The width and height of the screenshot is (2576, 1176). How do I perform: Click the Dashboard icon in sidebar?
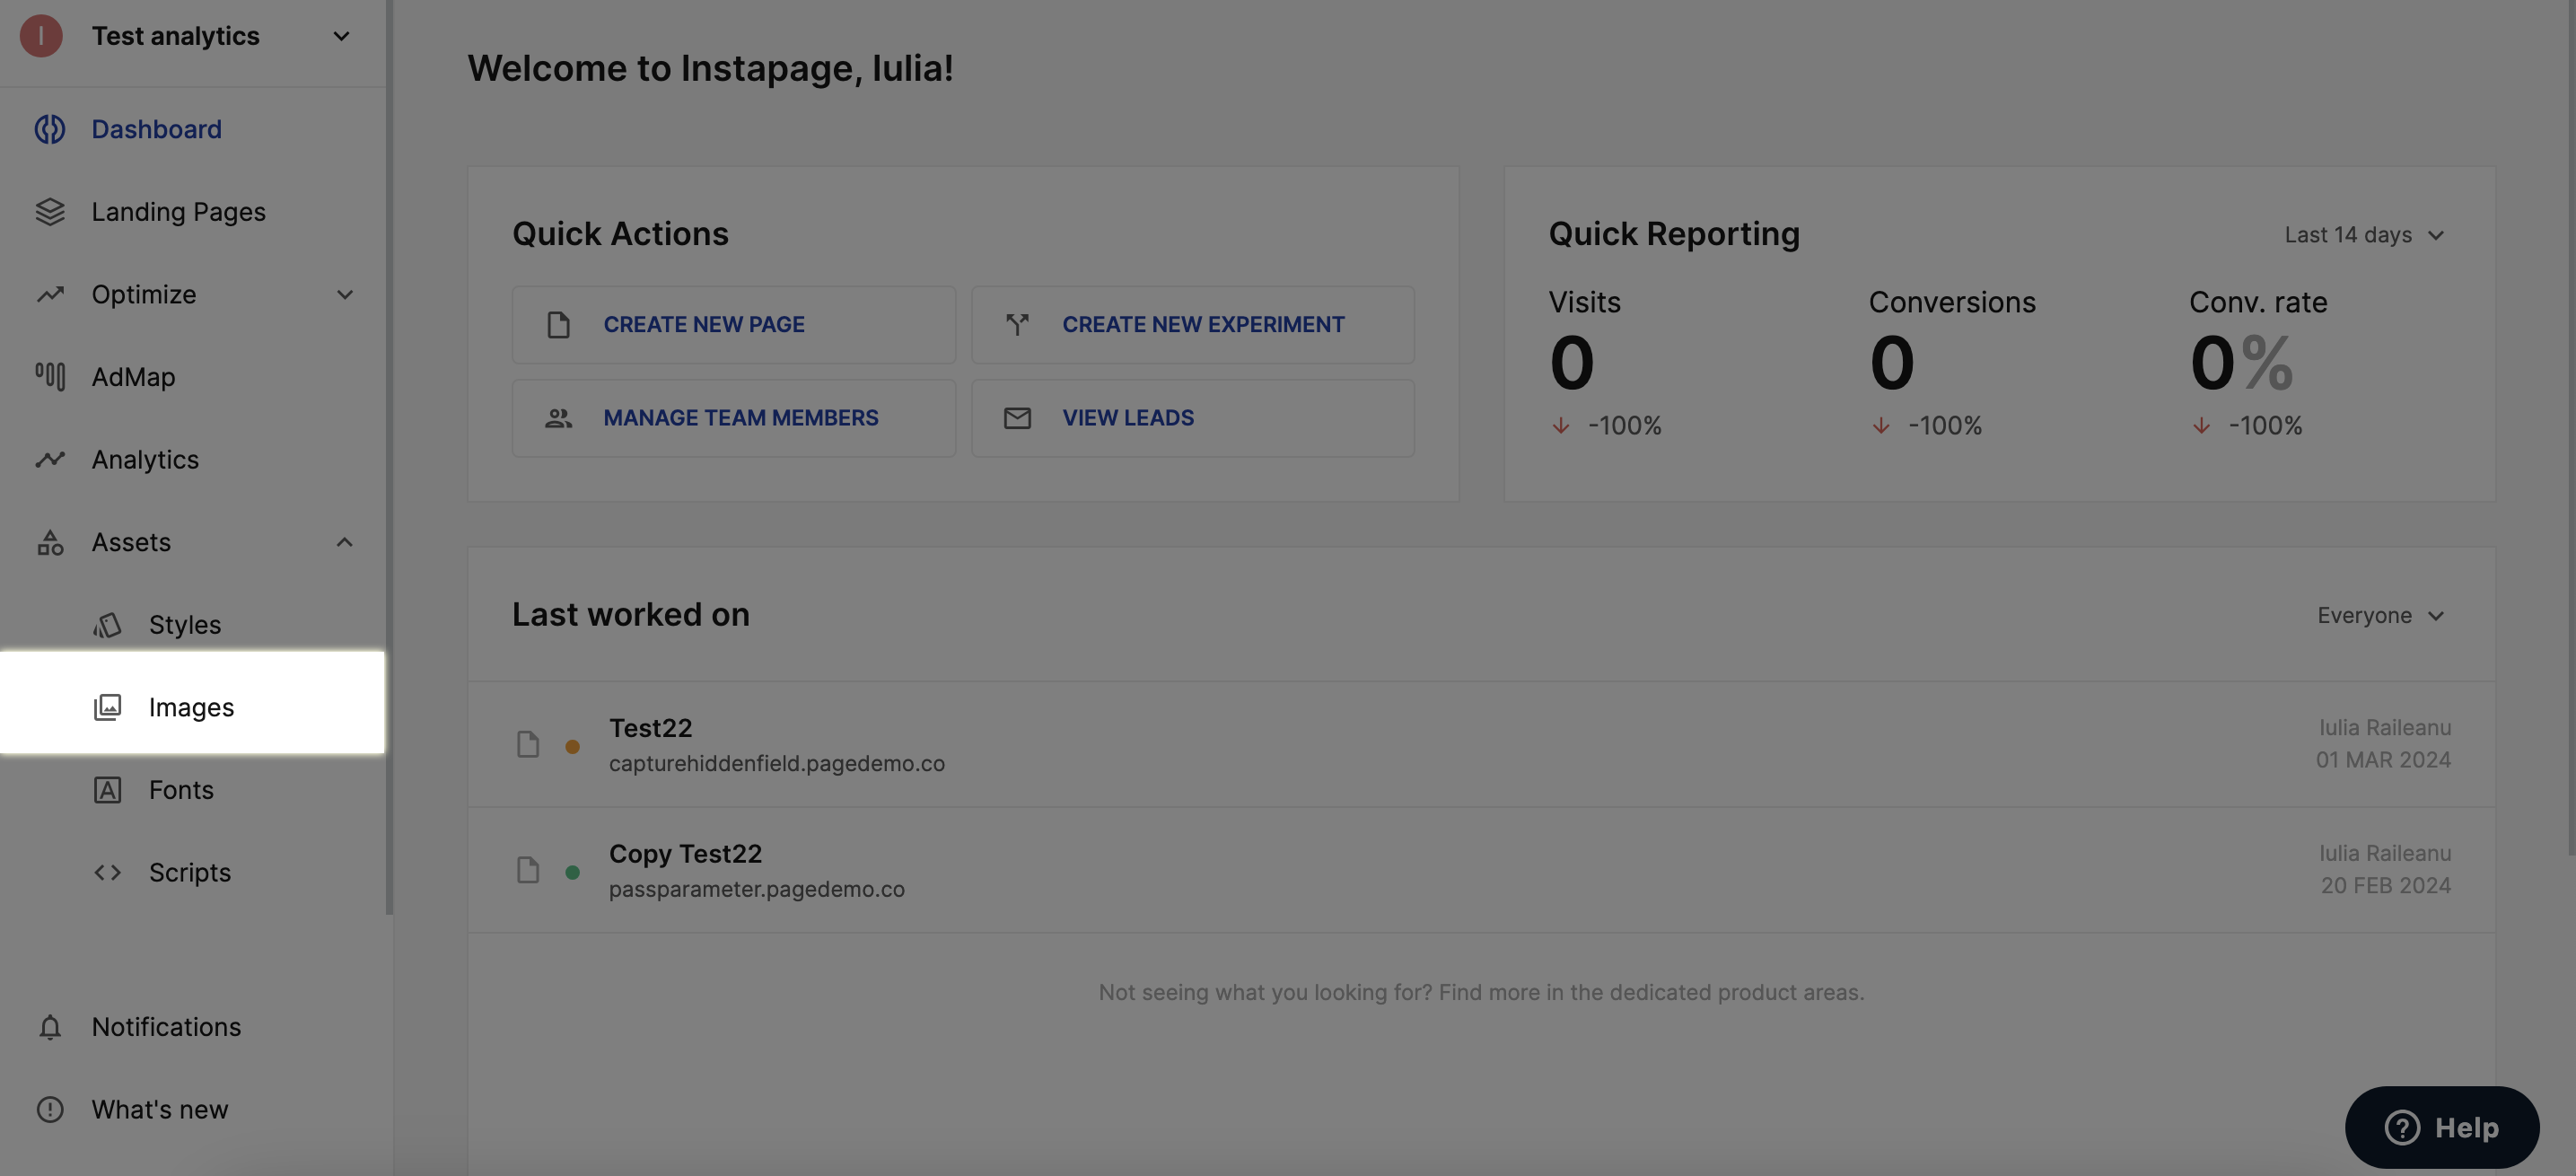(x=50, y=129)
